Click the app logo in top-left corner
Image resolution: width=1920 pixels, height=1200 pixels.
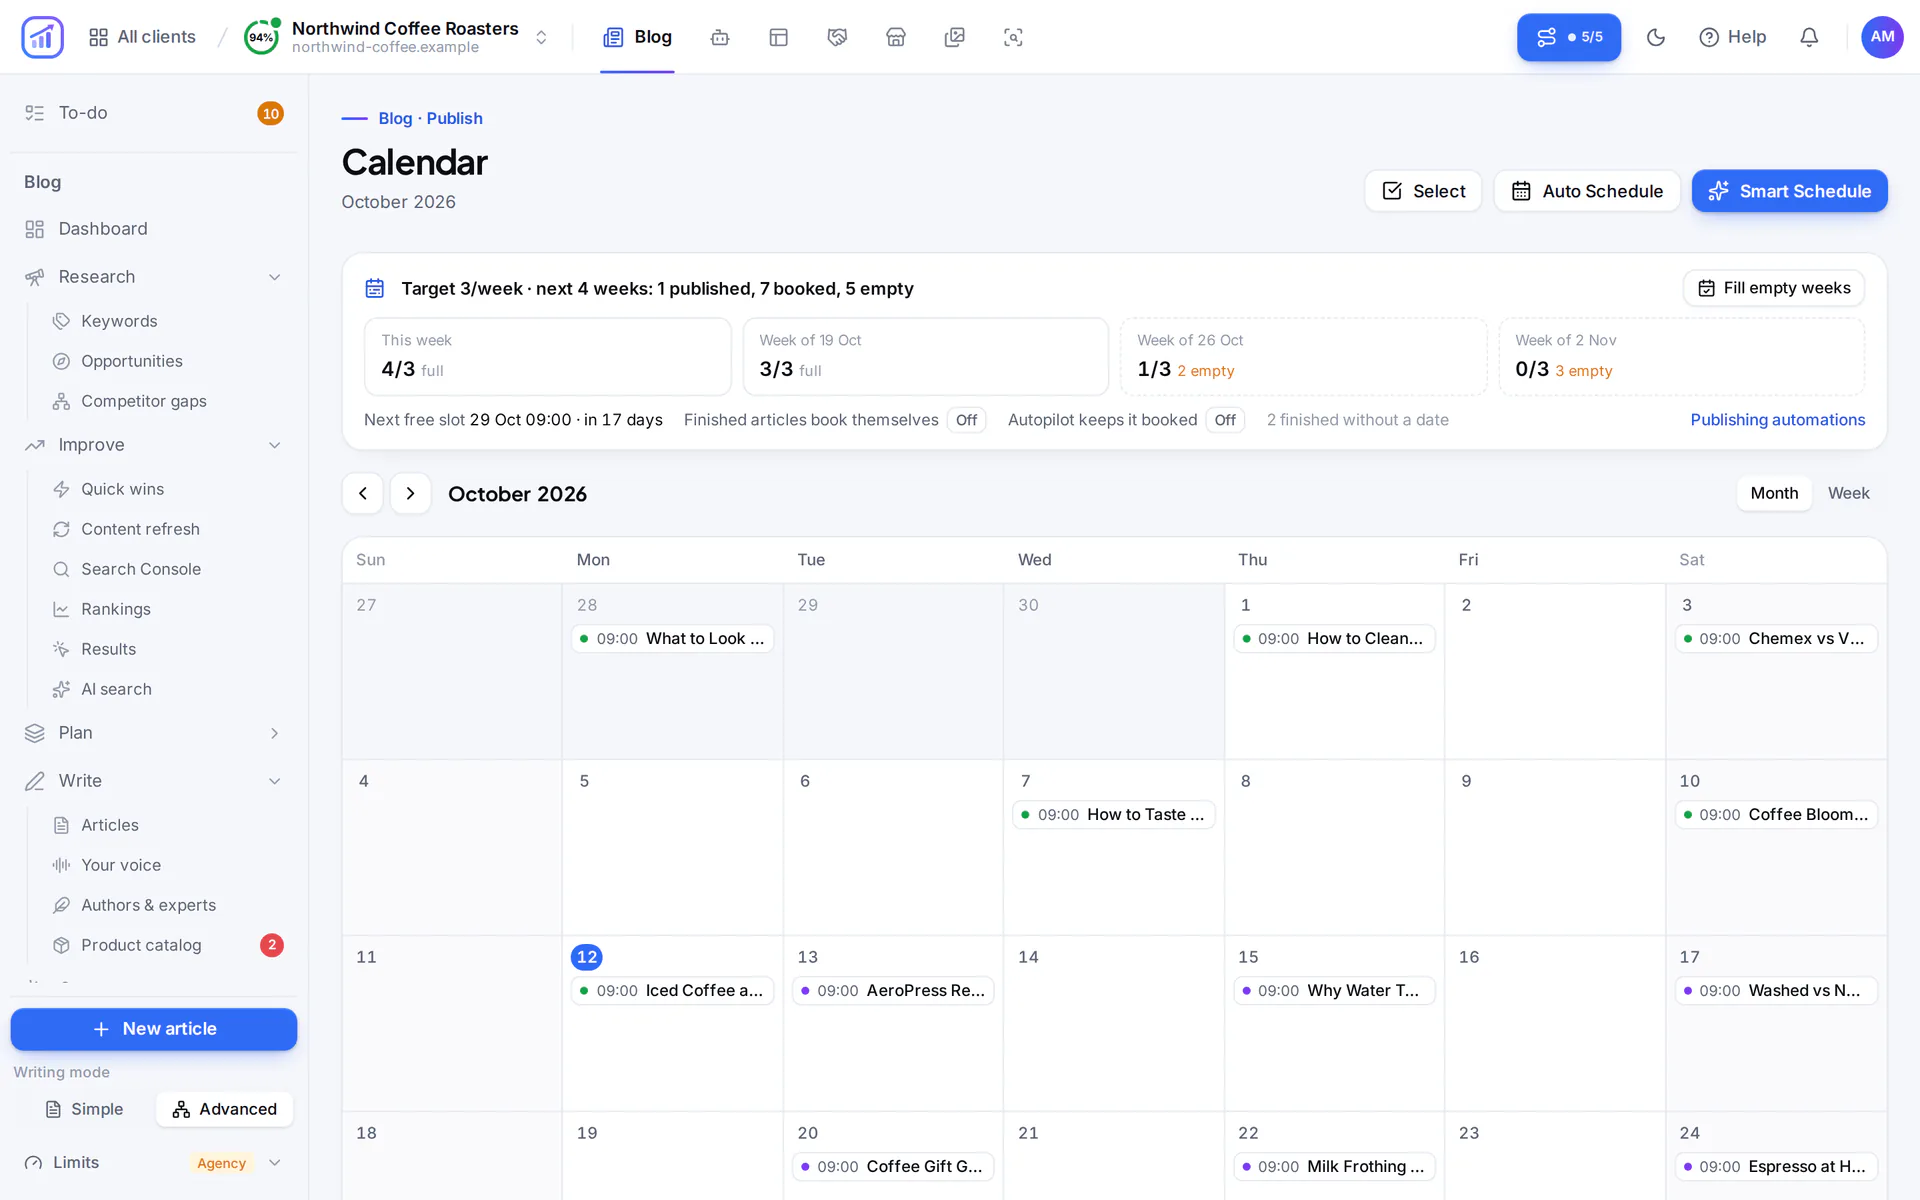42,37
